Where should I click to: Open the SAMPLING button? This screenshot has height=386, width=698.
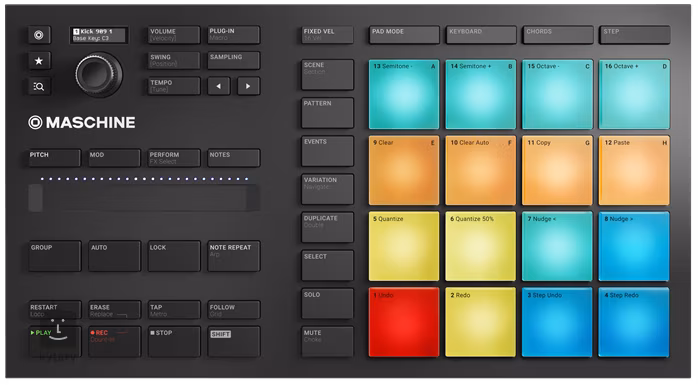(234, 61)
